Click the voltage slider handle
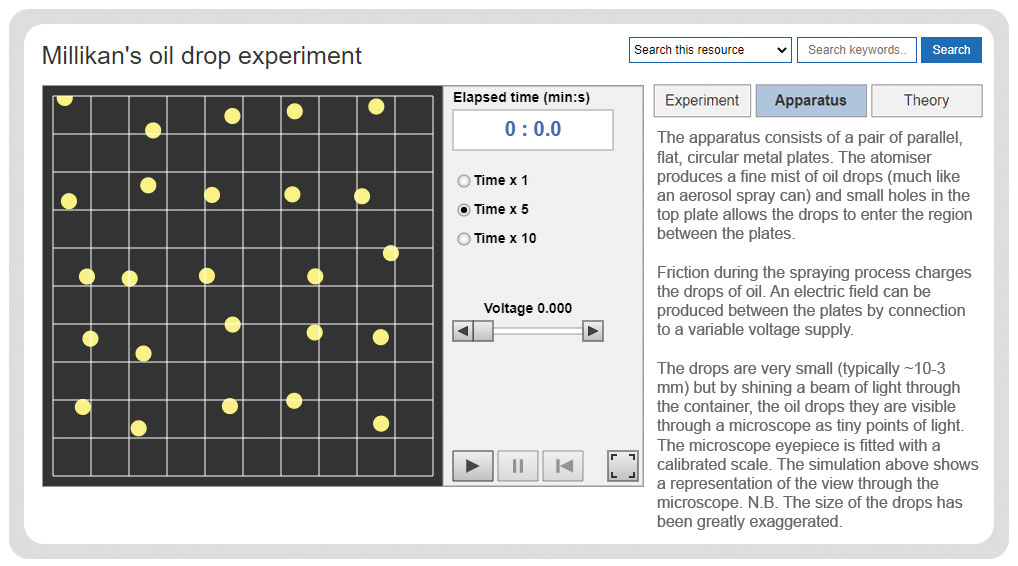Image resolution: width=1018 pixels, height=566 pixels. (483, 331)
